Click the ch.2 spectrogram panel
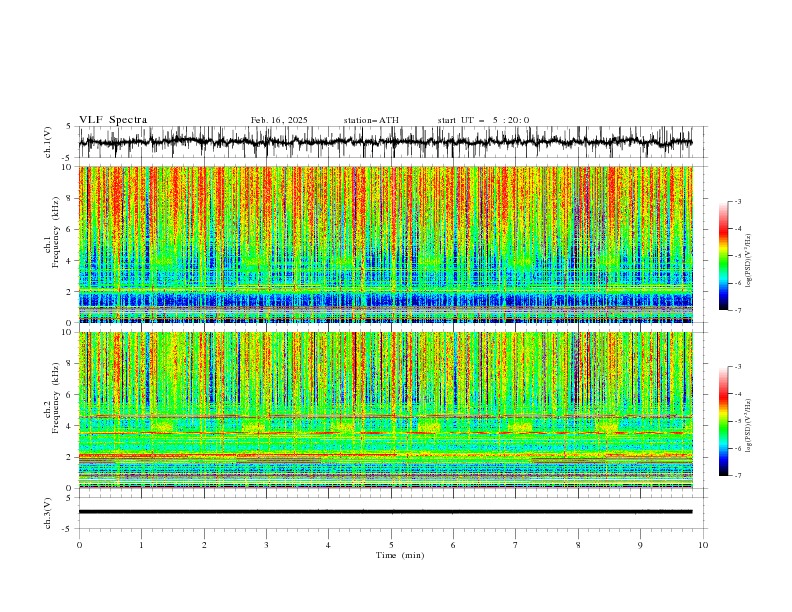The image size is (792, 612). [385, 410]
